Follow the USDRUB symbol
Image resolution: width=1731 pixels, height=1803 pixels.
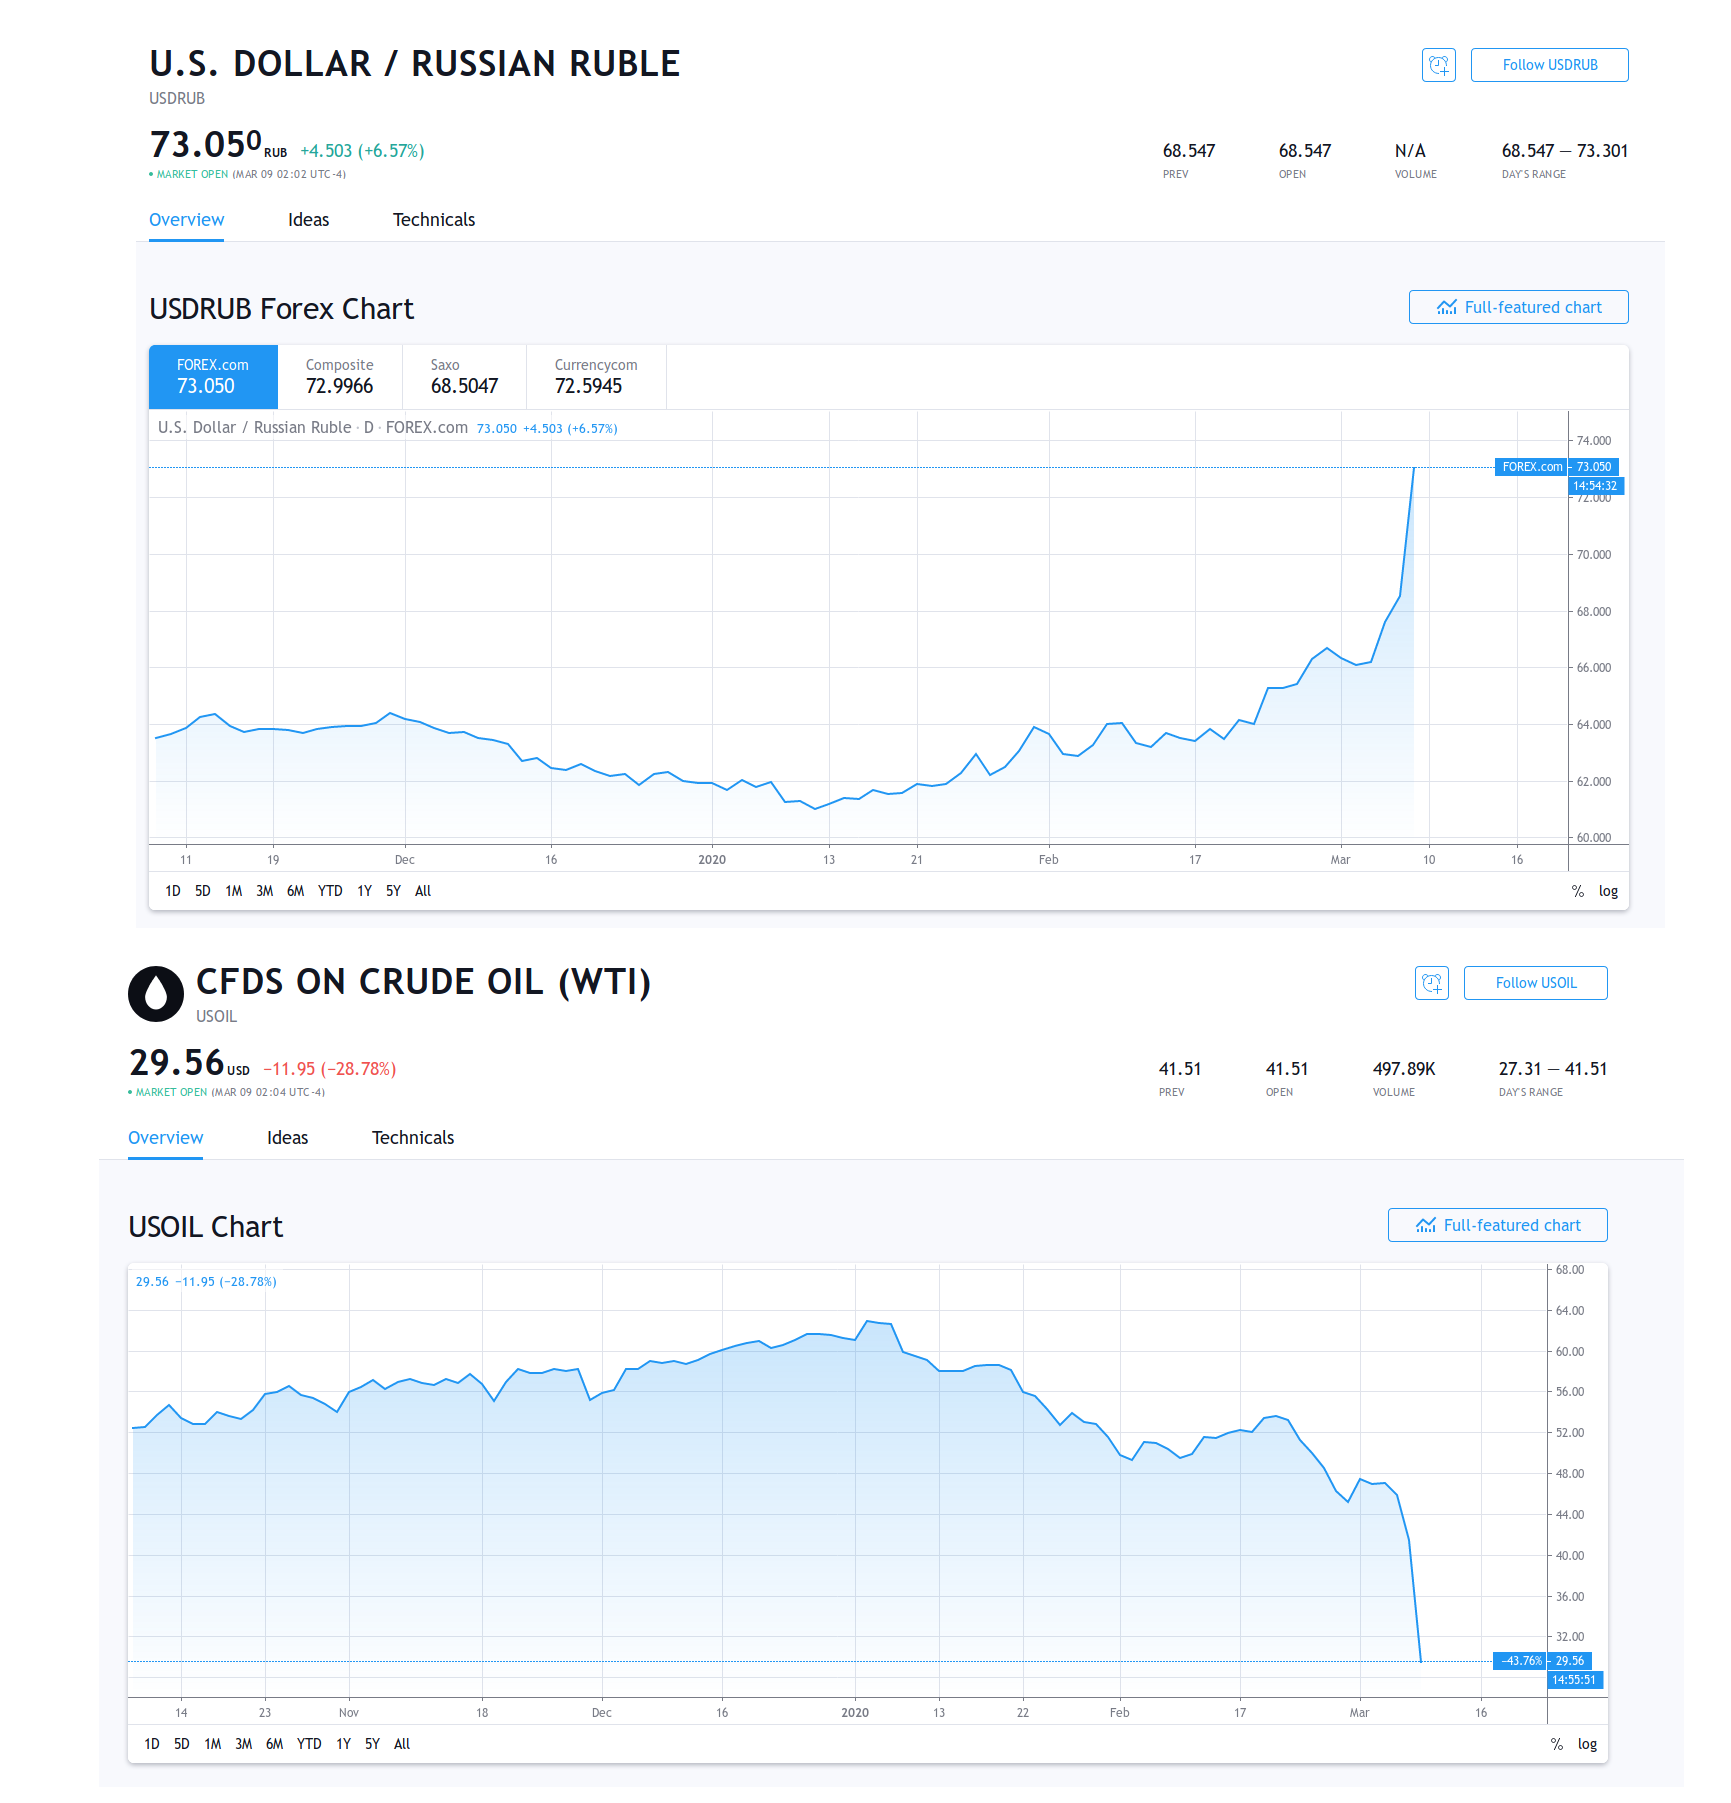pyautogui.click(x=1549, y=65)
